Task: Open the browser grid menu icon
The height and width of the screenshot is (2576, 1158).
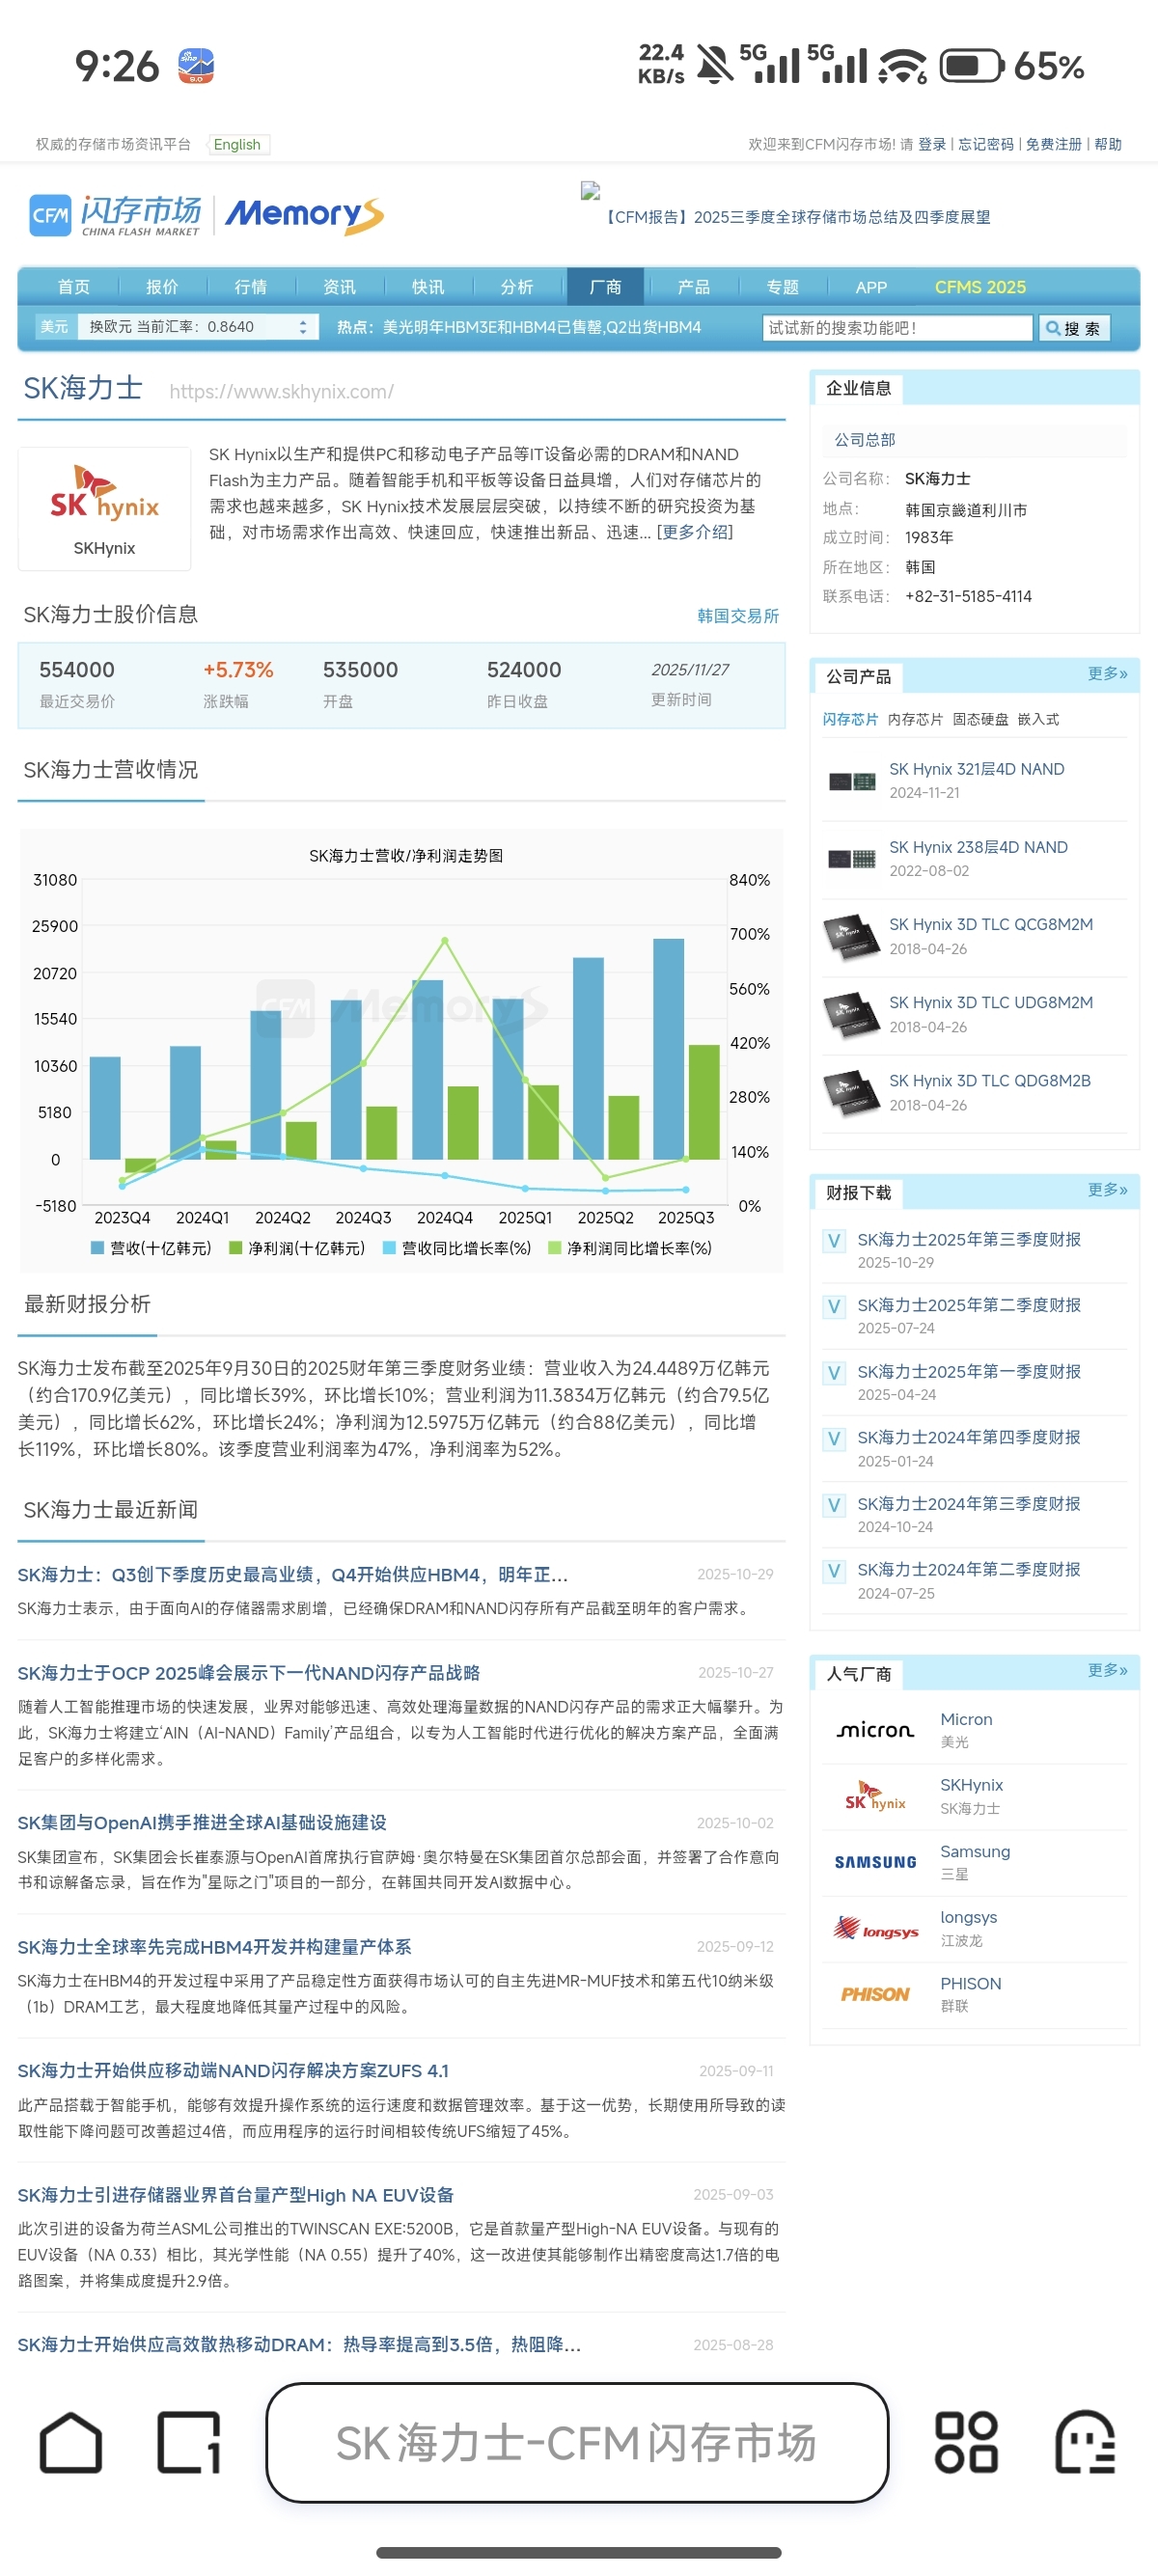Action: click(x=965, y=2442)
